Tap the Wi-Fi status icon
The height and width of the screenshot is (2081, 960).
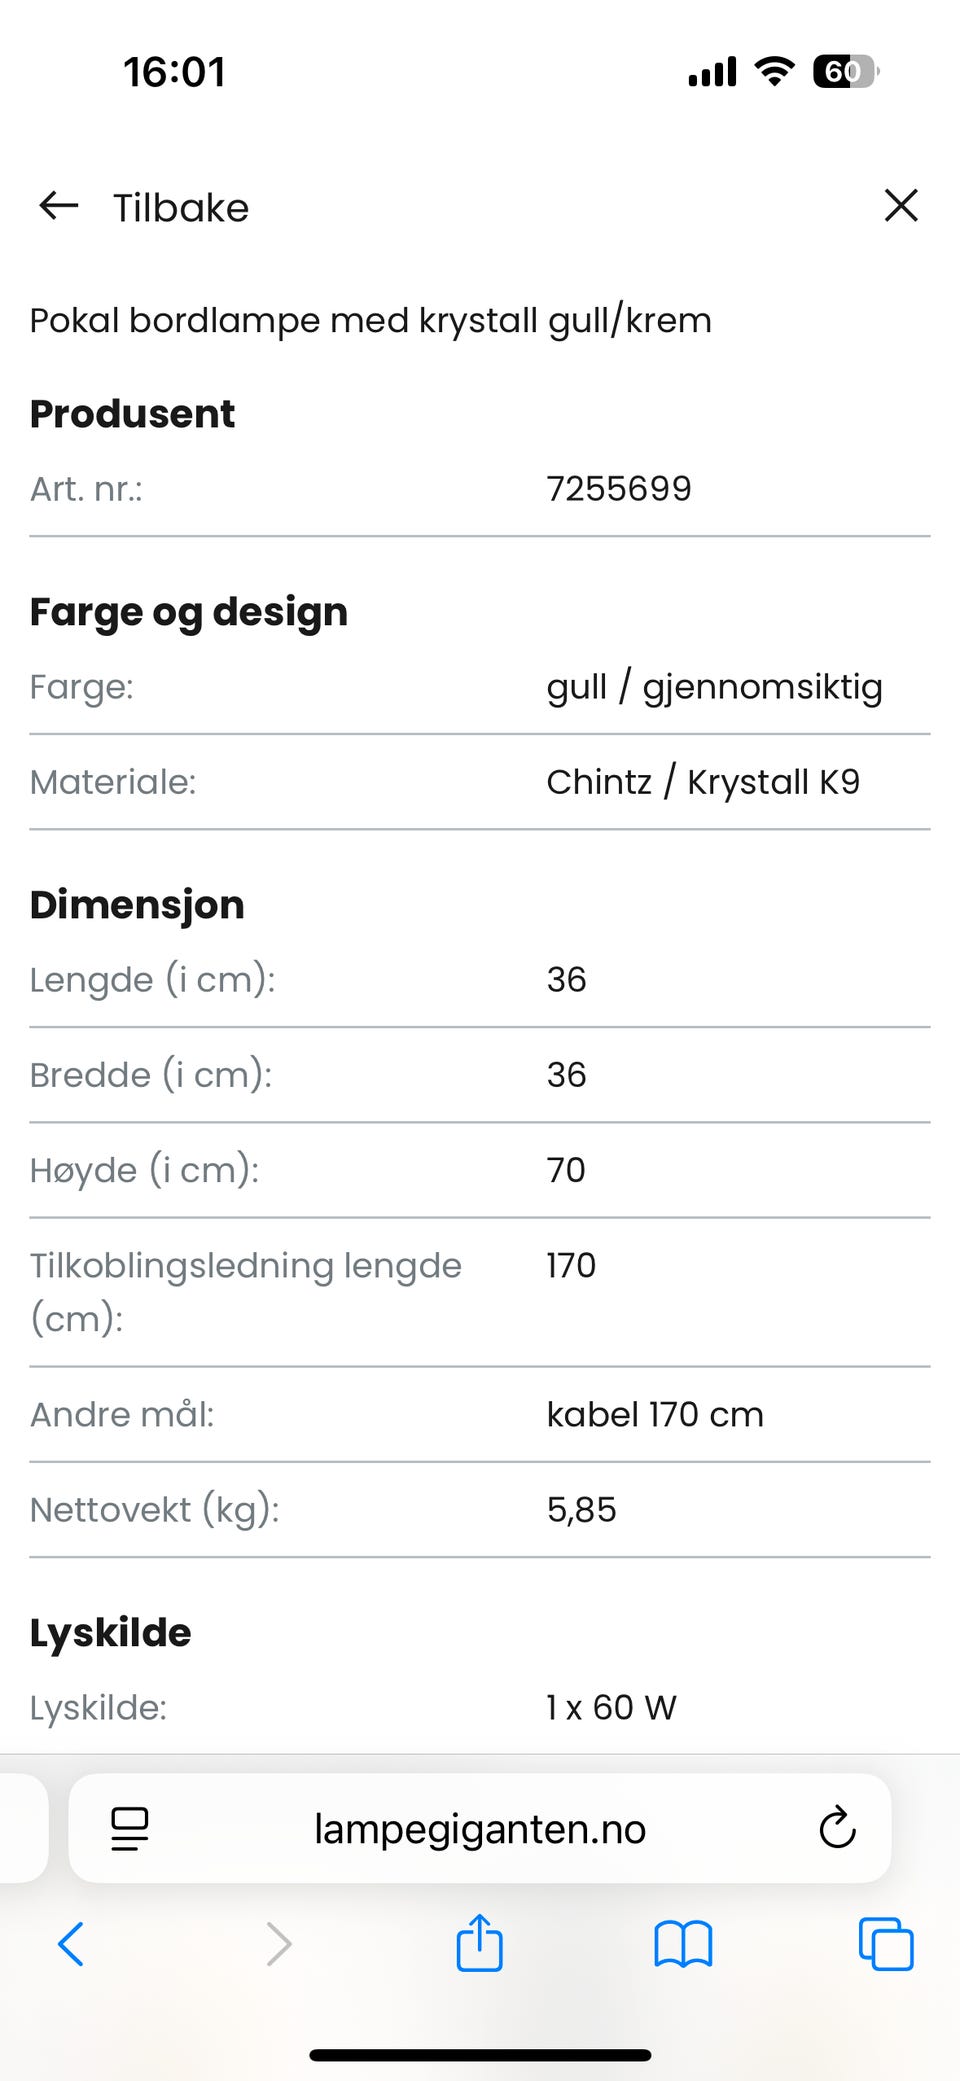774,71
